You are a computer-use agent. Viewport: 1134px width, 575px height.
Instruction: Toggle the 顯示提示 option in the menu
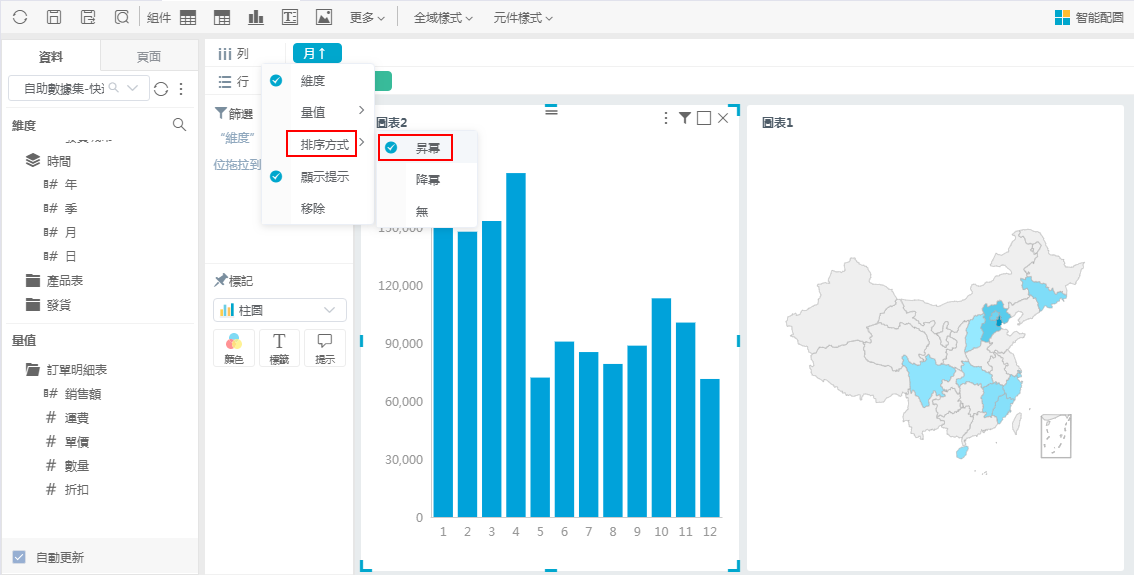click(324, 177)
